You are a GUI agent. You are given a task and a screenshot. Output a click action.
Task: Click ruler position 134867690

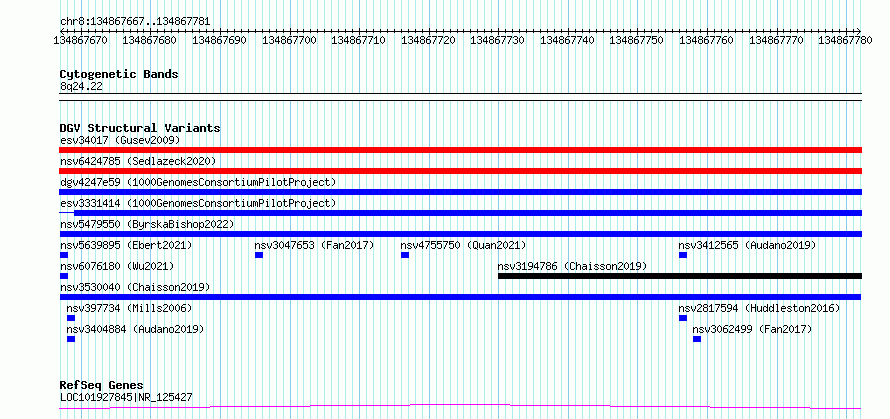click(x=220, y=40)
